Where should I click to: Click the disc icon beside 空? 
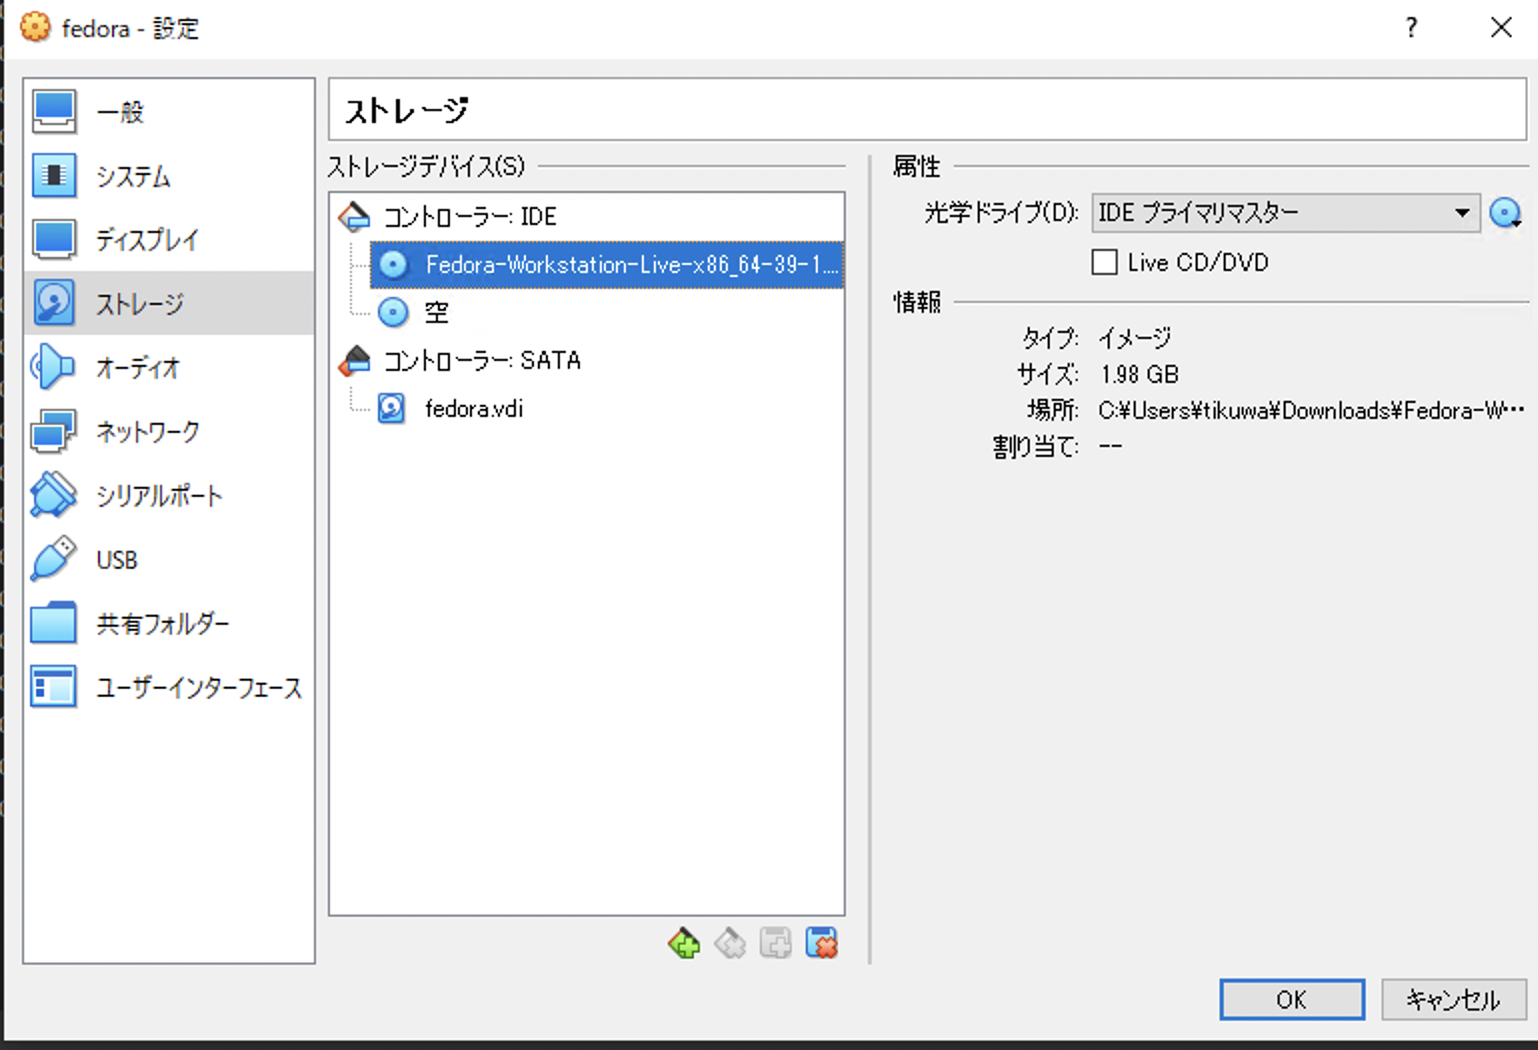coord(393,312)
